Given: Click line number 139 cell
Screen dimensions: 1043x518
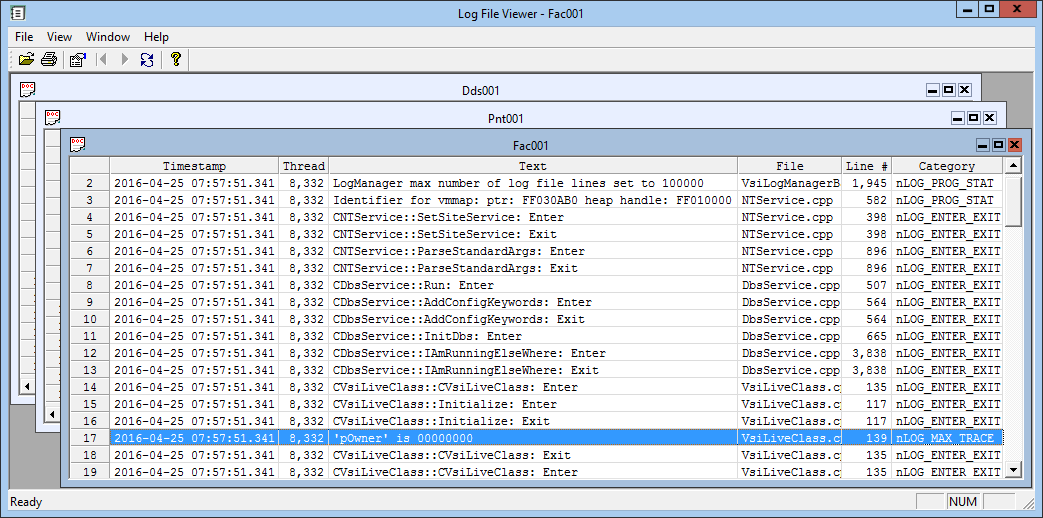Looking at the screenshot, I should pos(867,438).
